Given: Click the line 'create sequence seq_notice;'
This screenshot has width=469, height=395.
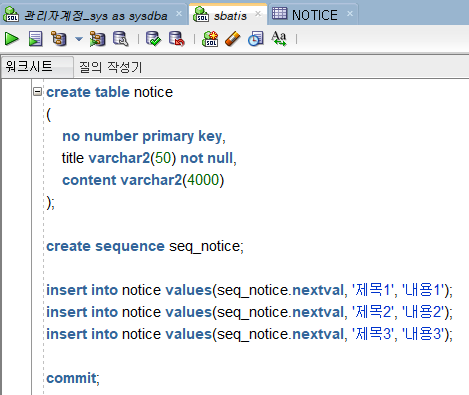Looking at the screenshot, I should pos(145,247).
